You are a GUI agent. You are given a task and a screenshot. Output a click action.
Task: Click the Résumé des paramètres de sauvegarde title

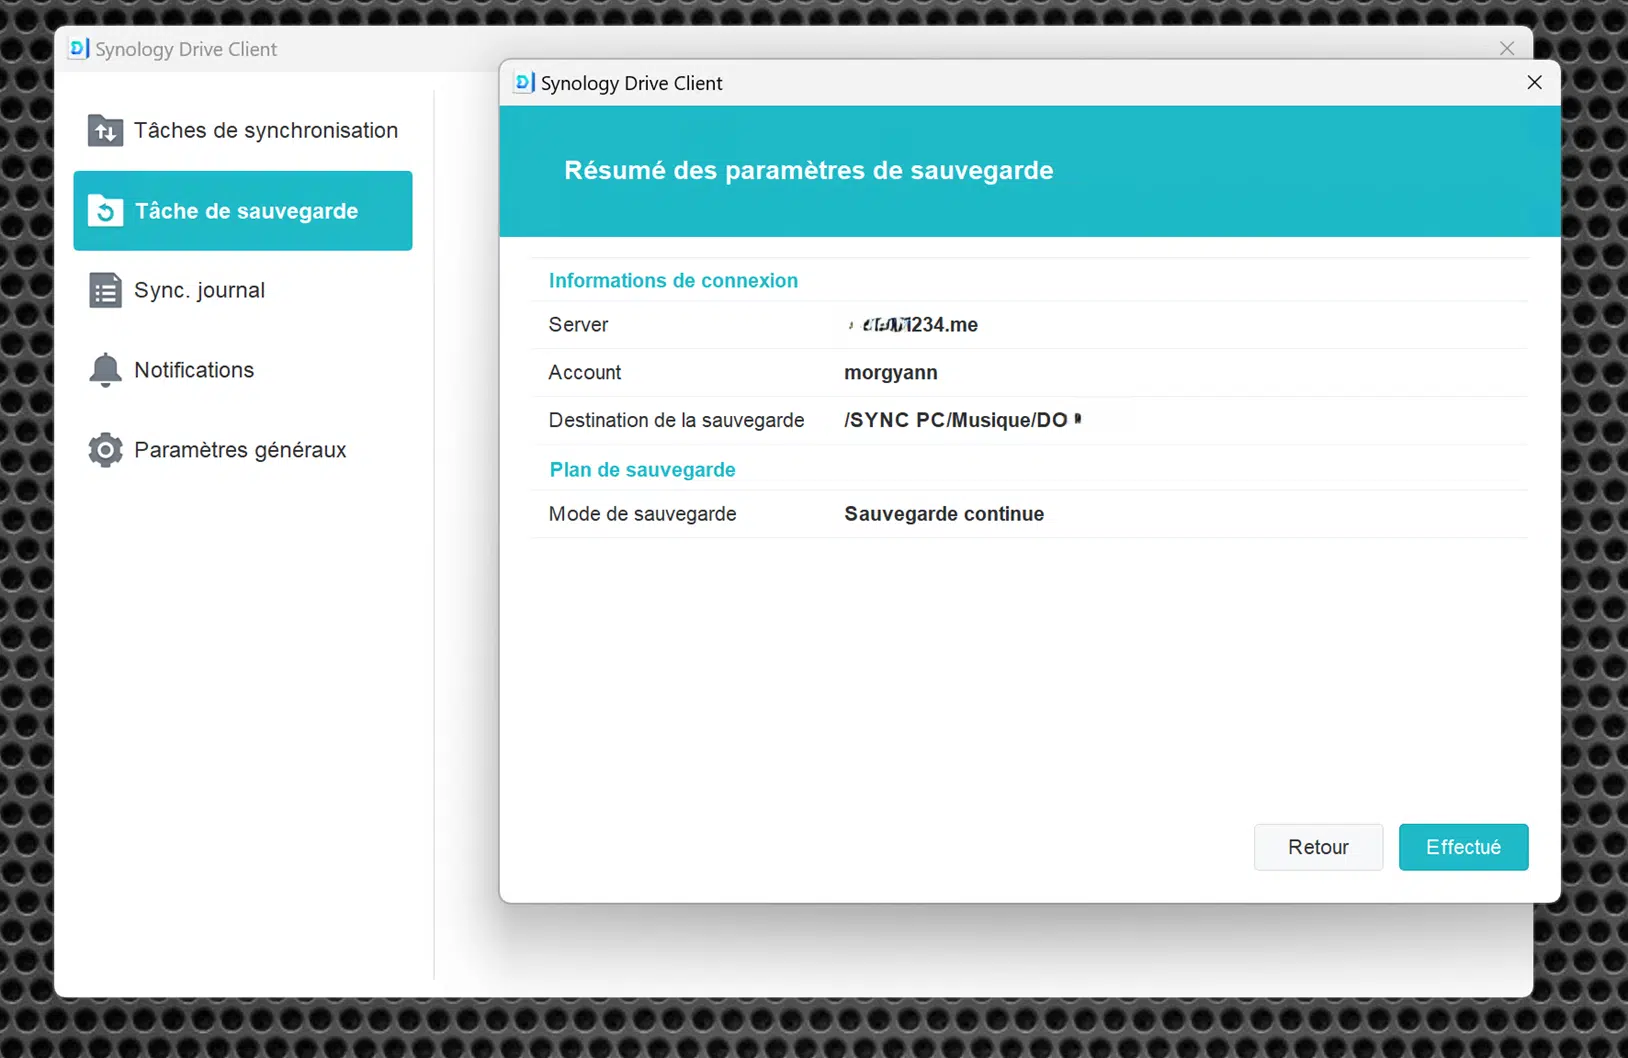pyautogui.click(x=808, y=170)
